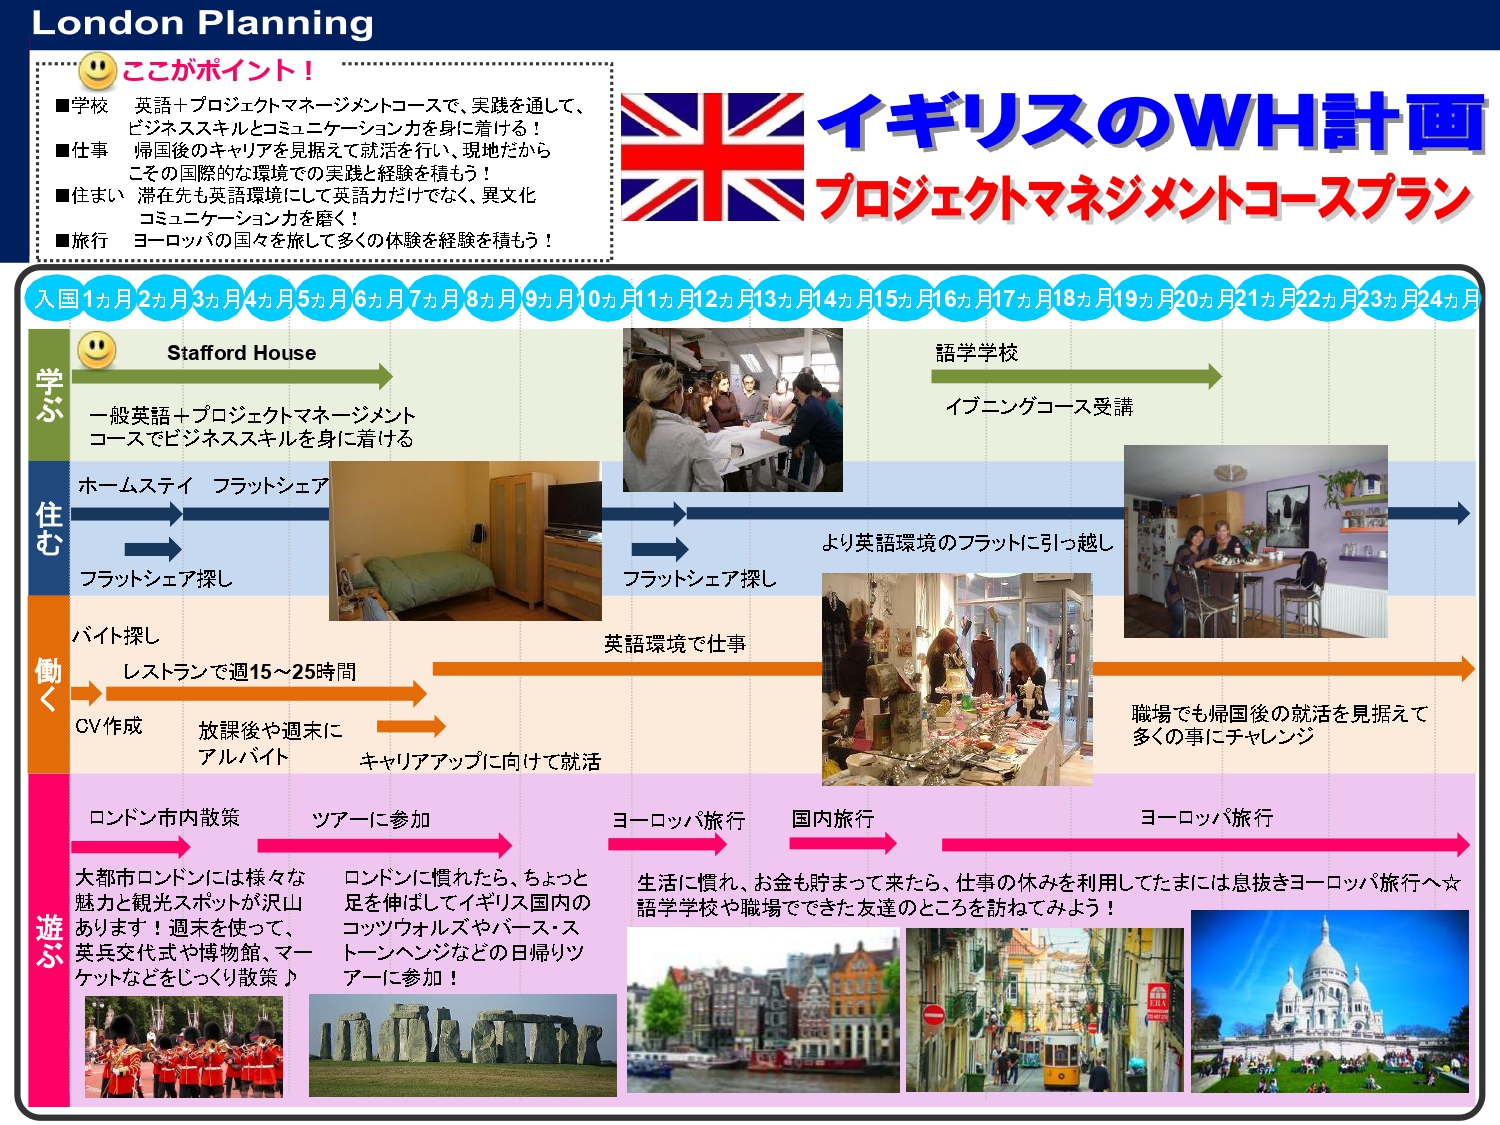Click the short orange arrow above CV作成
Image resolution: width=1500 pixels, height=1125 pixels.
point(86,693)
